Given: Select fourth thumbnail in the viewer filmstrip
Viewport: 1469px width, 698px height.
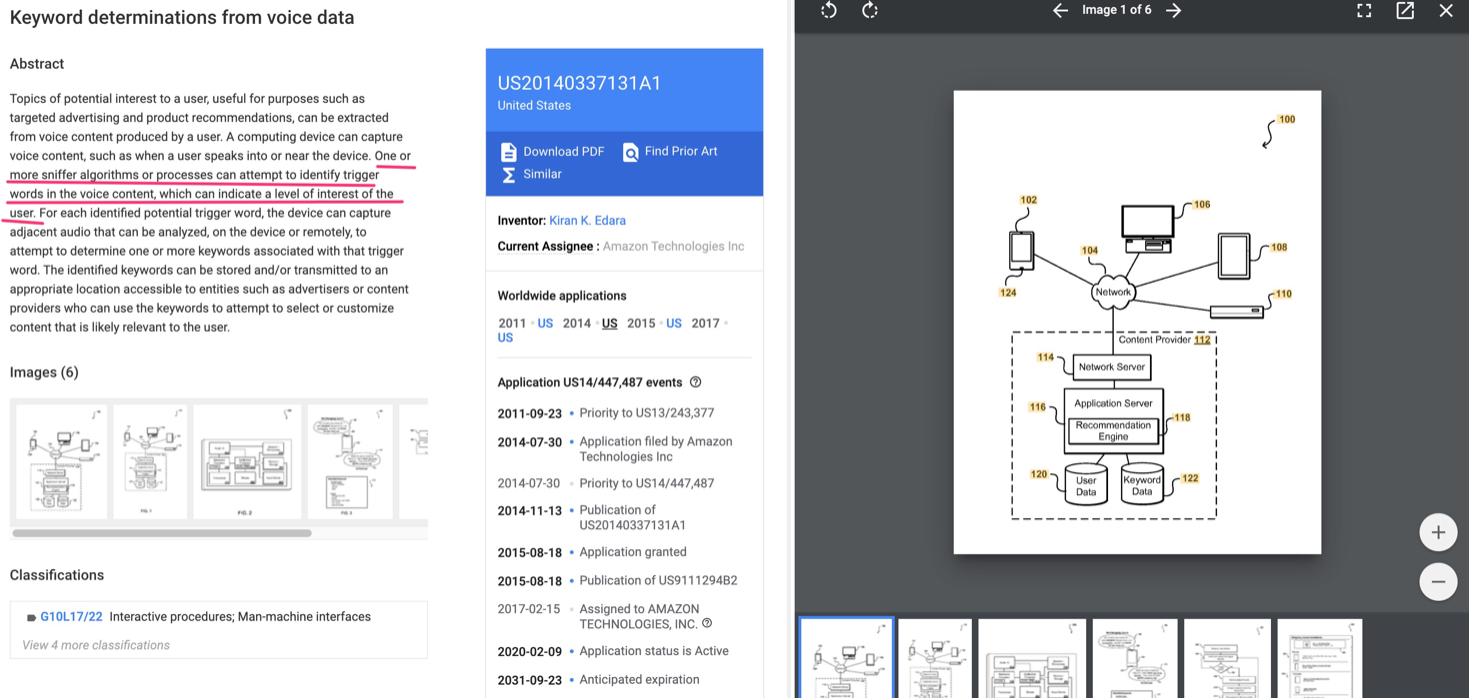Looking at the screenshot, I should pos(1135,658).
